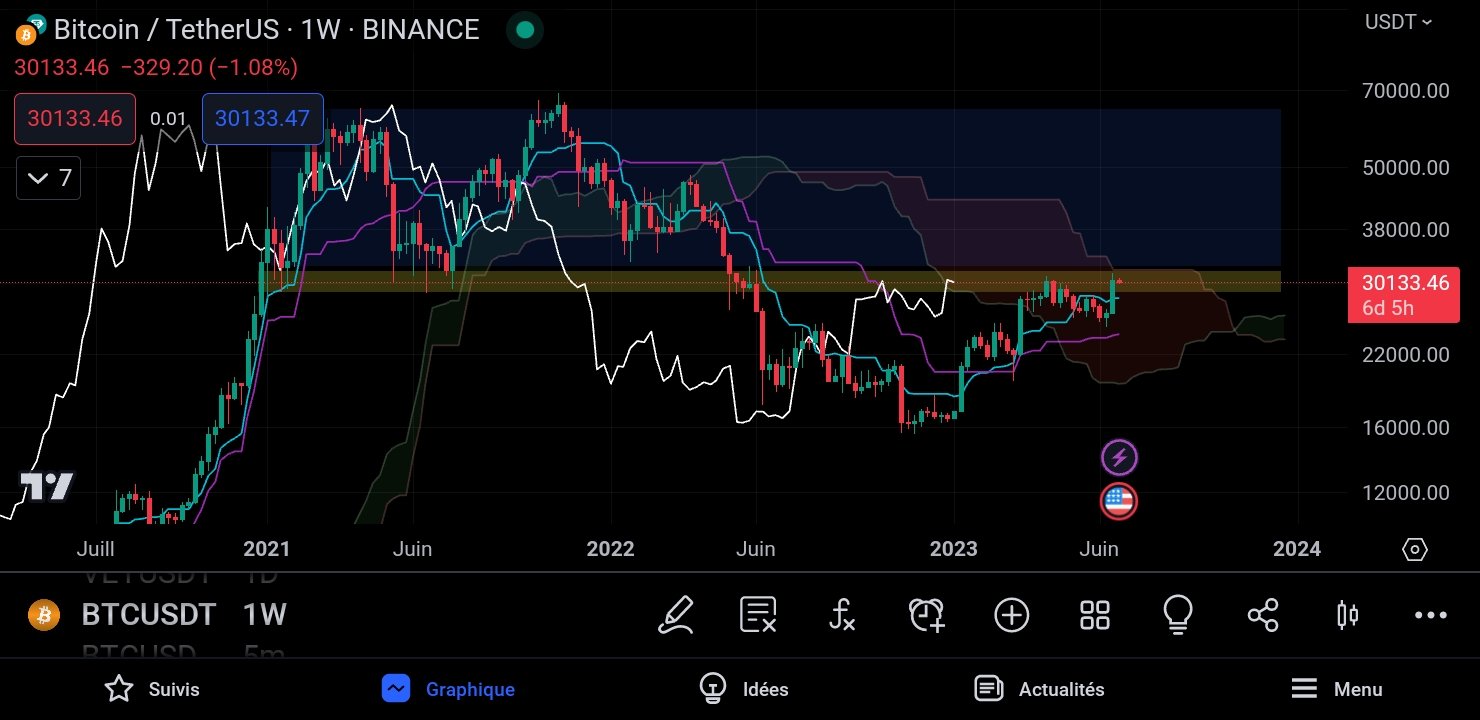Click the 12000.00 price axis label
The image size is (1480, 720).
1405,493
